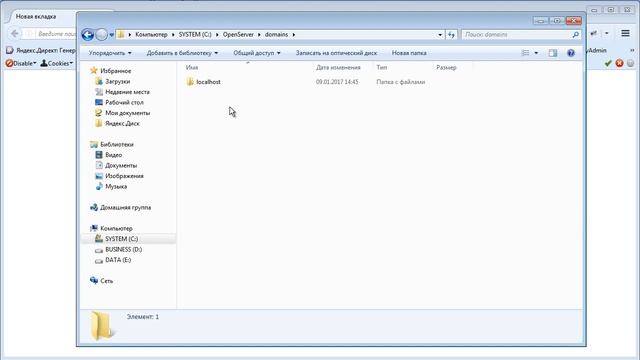The height and width of the screenshot is (360, 640).
Task: Open the Изображения library
Action: [x=124, y=176]
